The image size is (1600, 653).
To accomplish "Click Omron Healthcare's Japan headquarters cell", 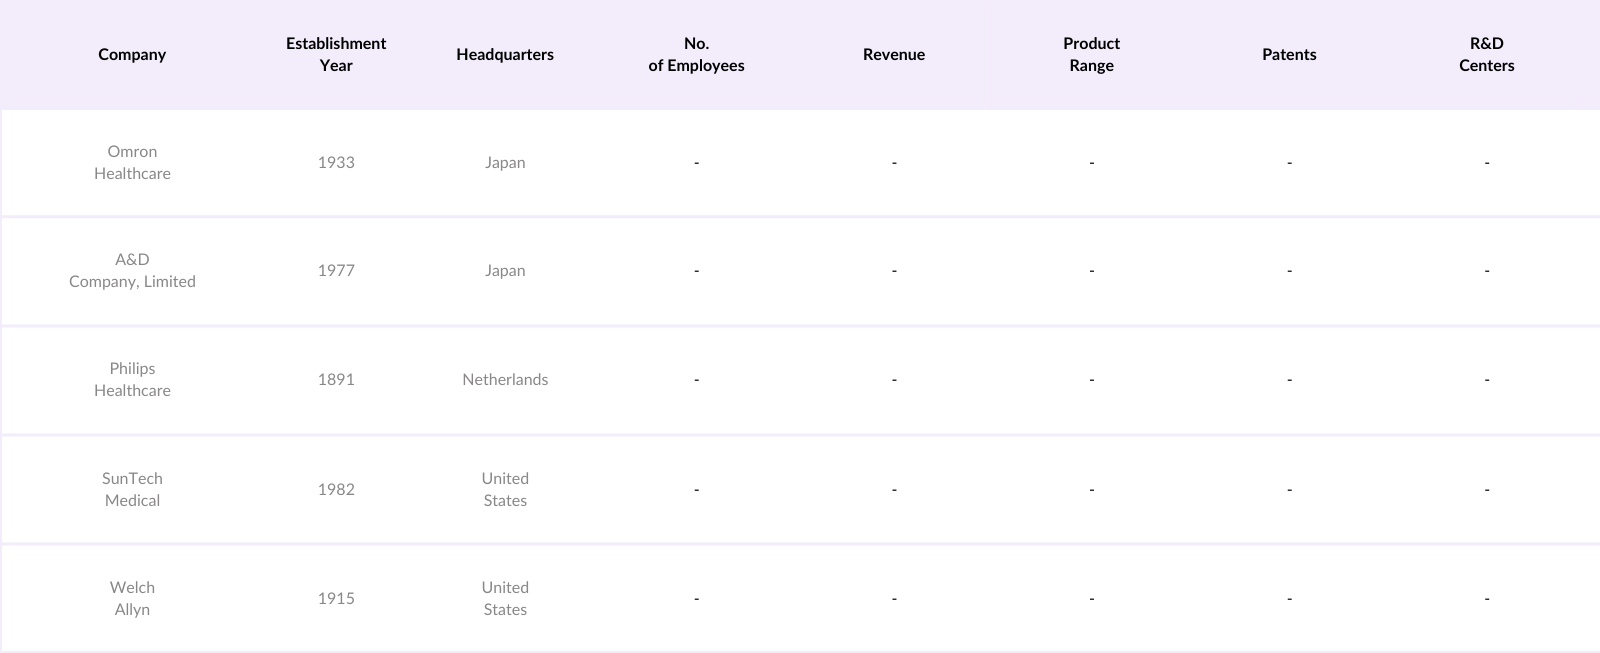I will [505, 163].
